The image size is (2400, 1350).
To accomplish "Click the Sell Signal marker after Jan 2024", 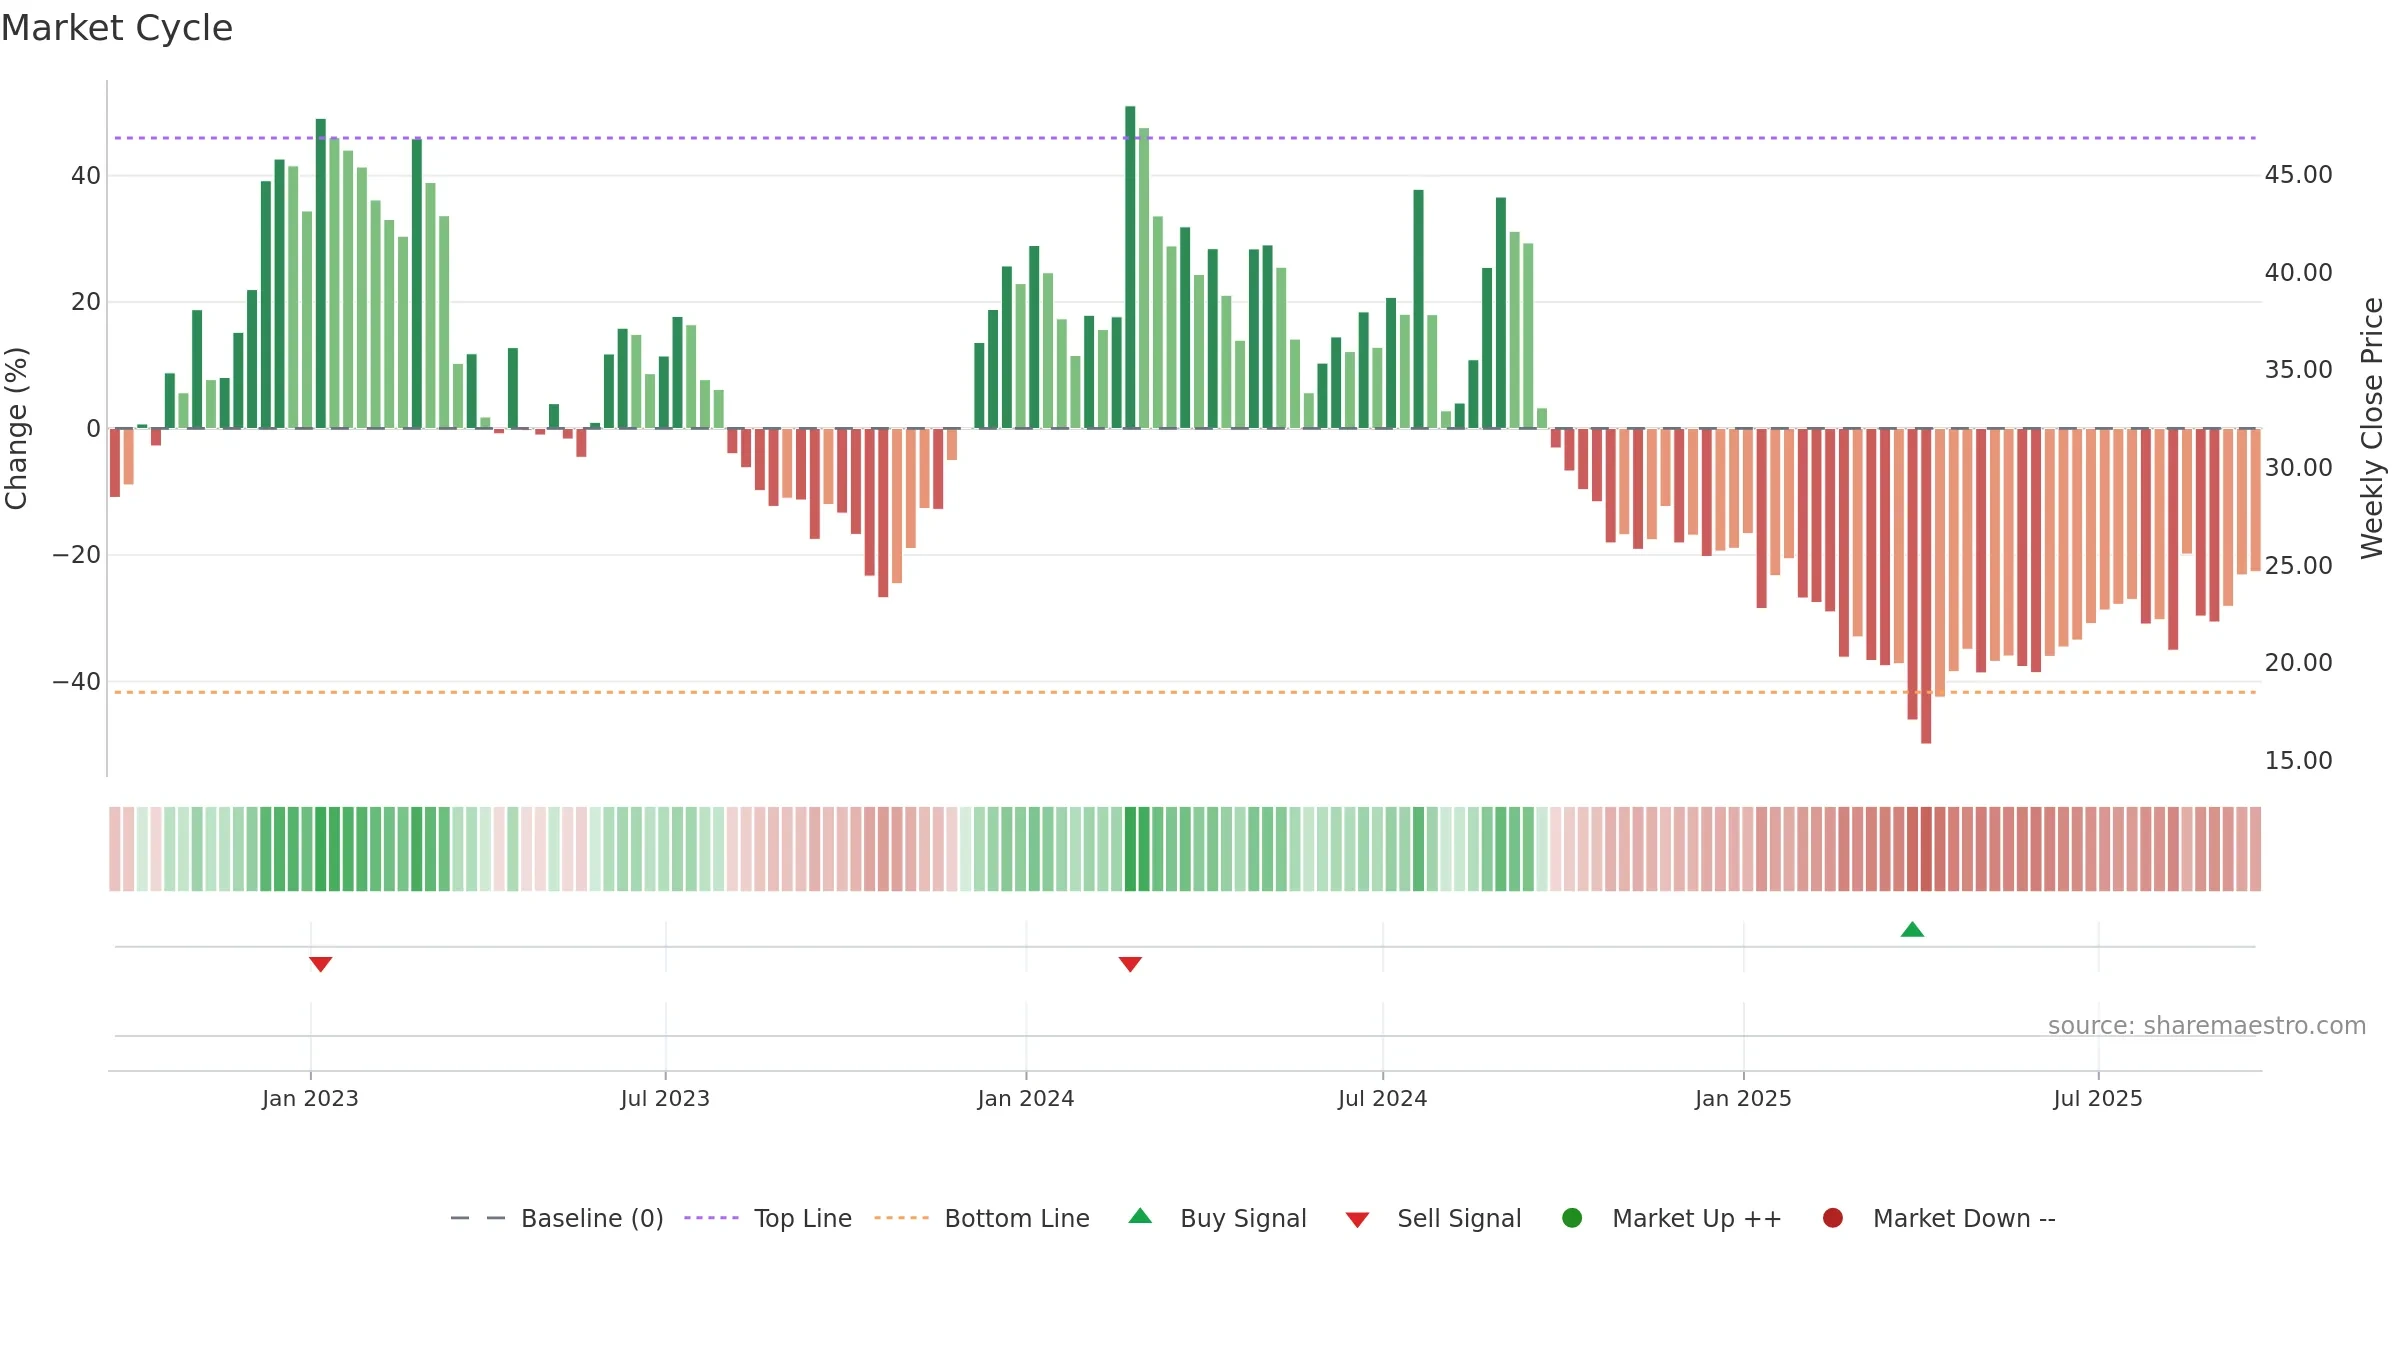I will click(x=1130, y=964).
